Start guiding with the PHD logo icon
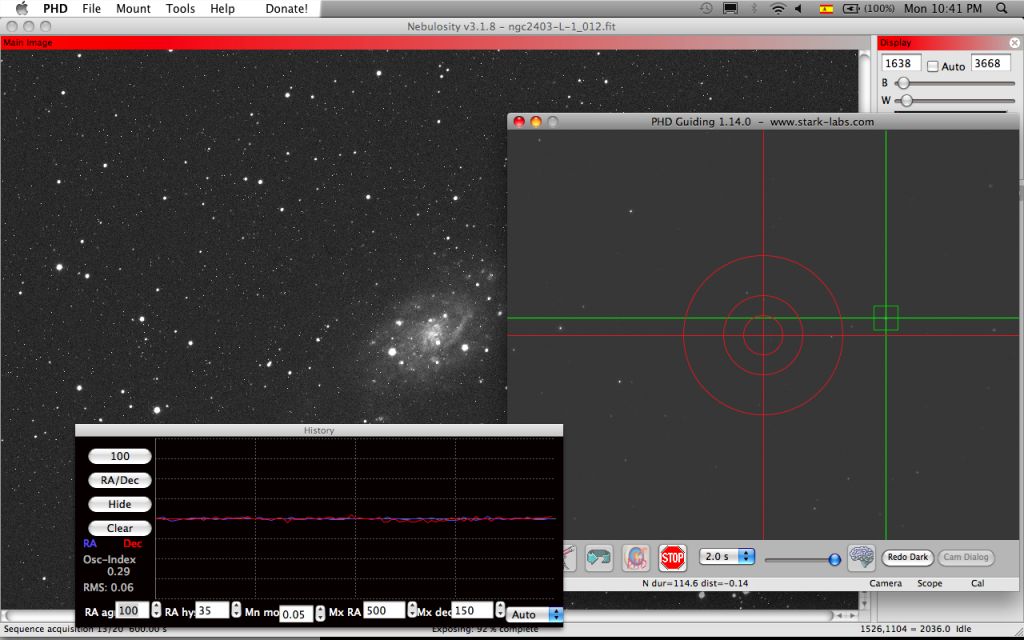The height and width of the screenshot is (640, 1024). pos(637,558)
